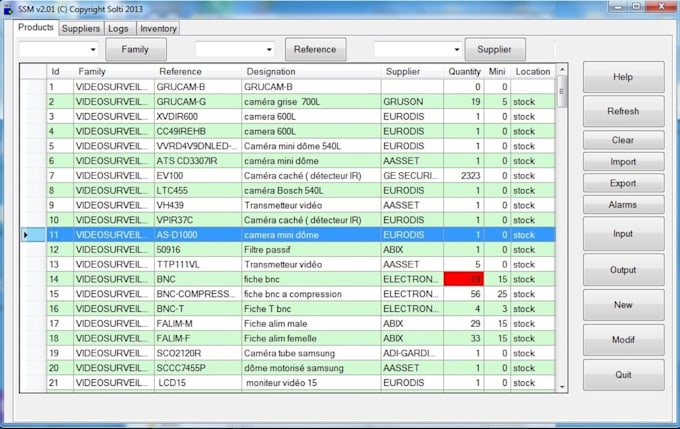The image size is (680, 429).
Task: Select reference cell LCD15
Action: point(198,383)
